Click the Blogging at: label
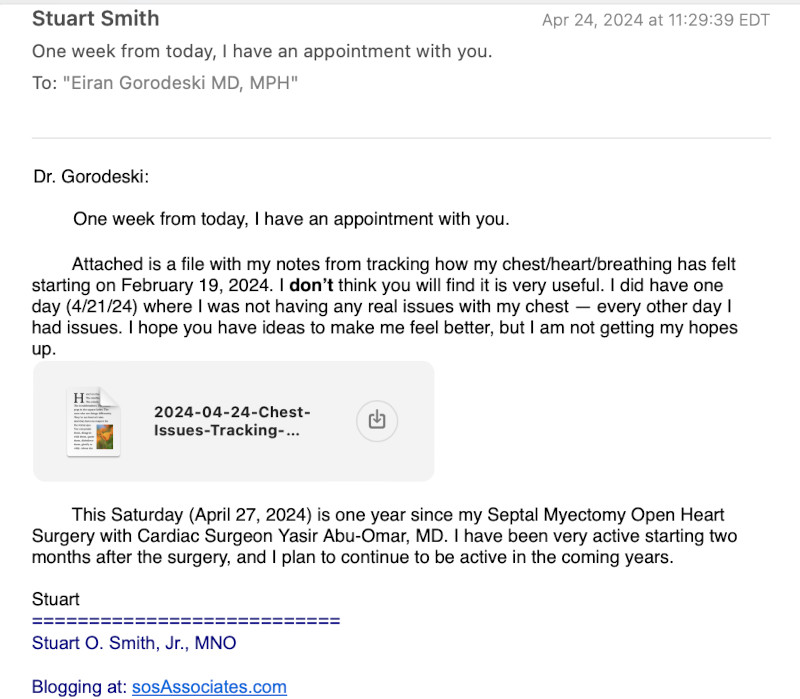 tap(80, 687)
